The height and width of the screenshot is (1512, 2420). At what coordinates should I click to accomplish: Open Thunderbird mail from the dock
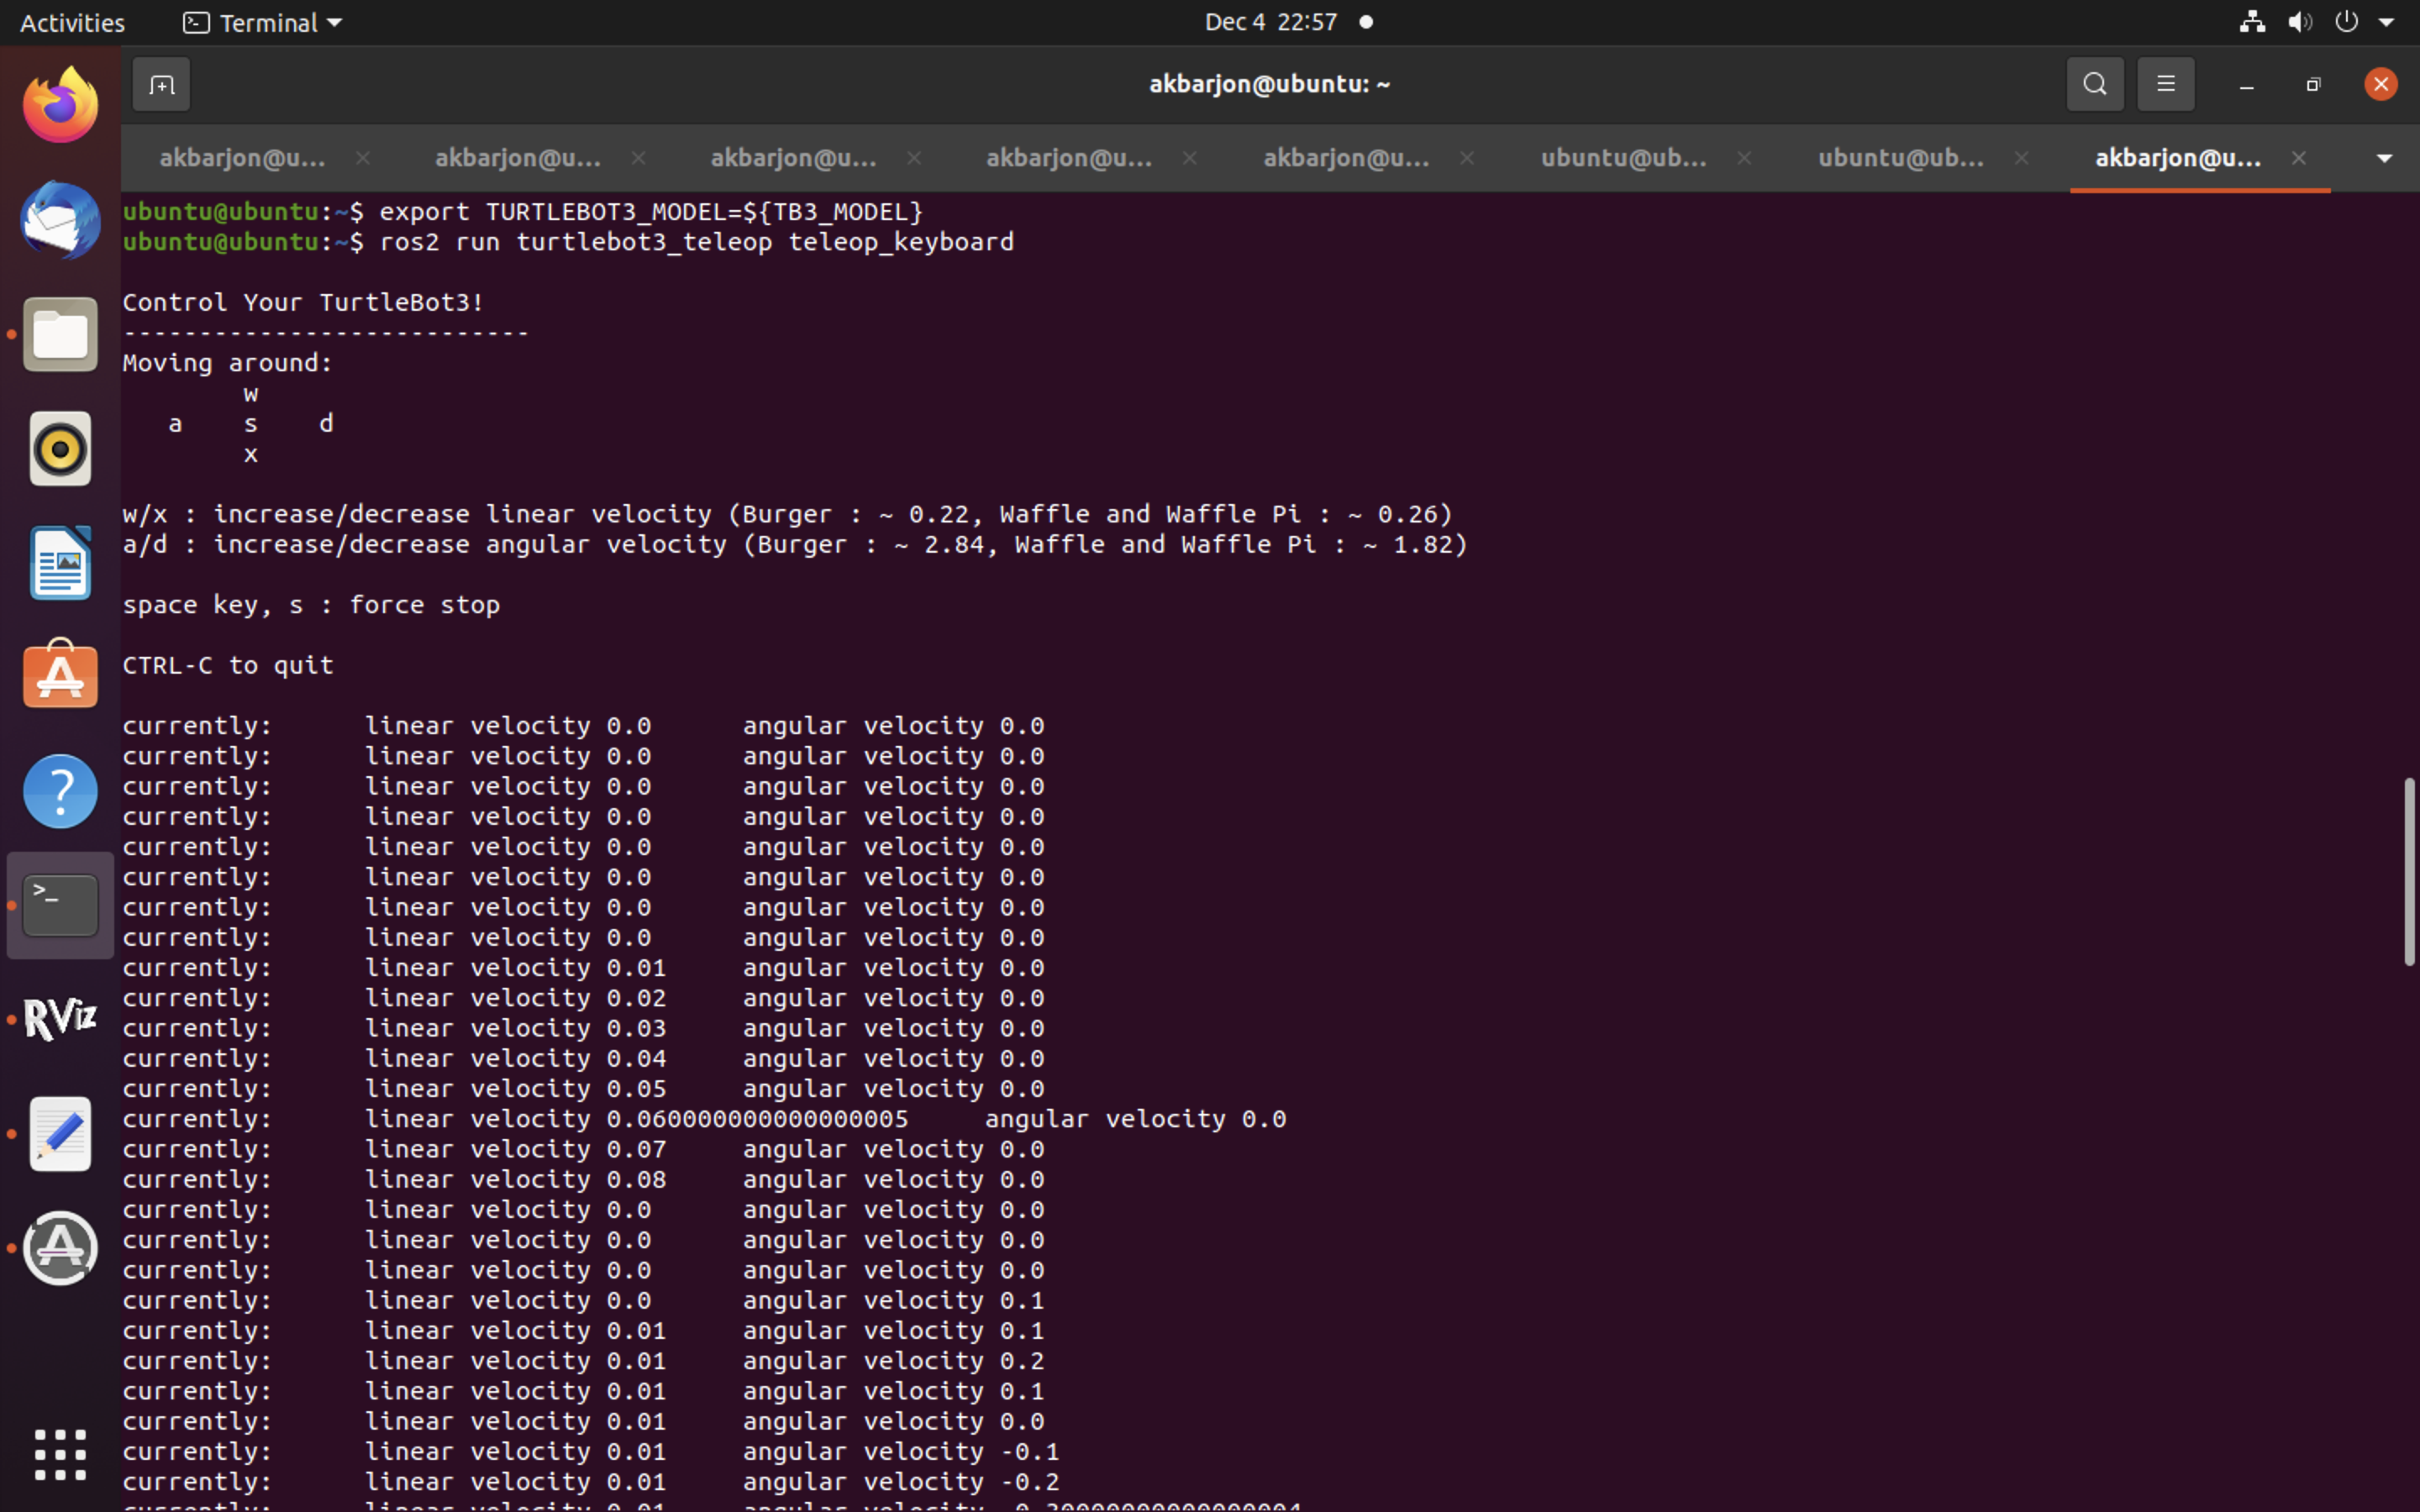pyautogui.click(x=60, y=221)
